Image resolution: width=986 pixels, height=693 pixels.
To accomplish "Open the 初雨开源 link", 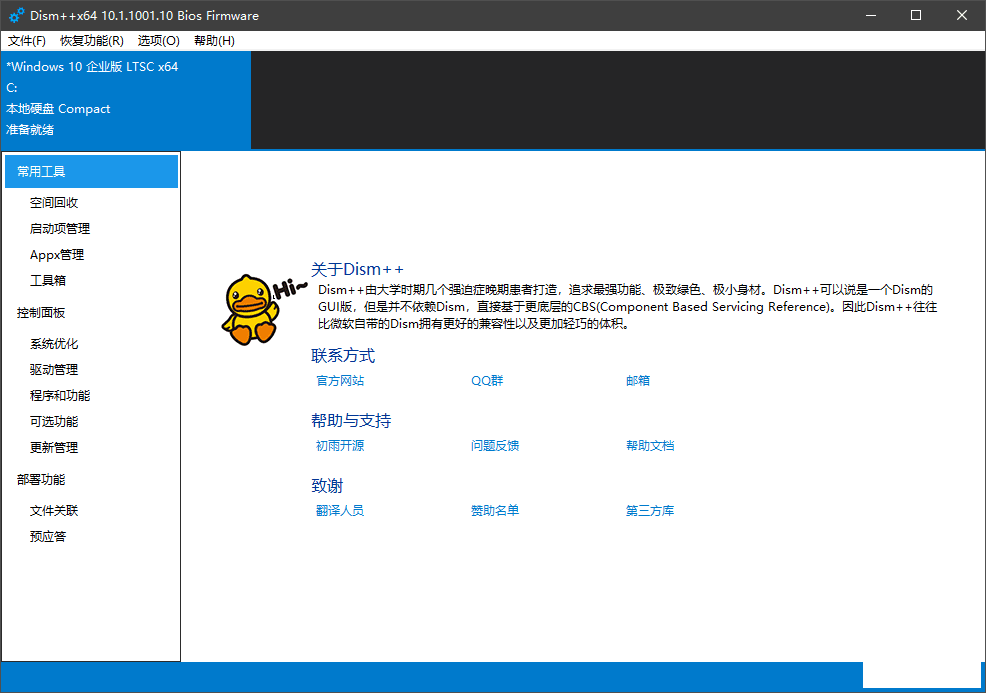I will pos(340,446).
